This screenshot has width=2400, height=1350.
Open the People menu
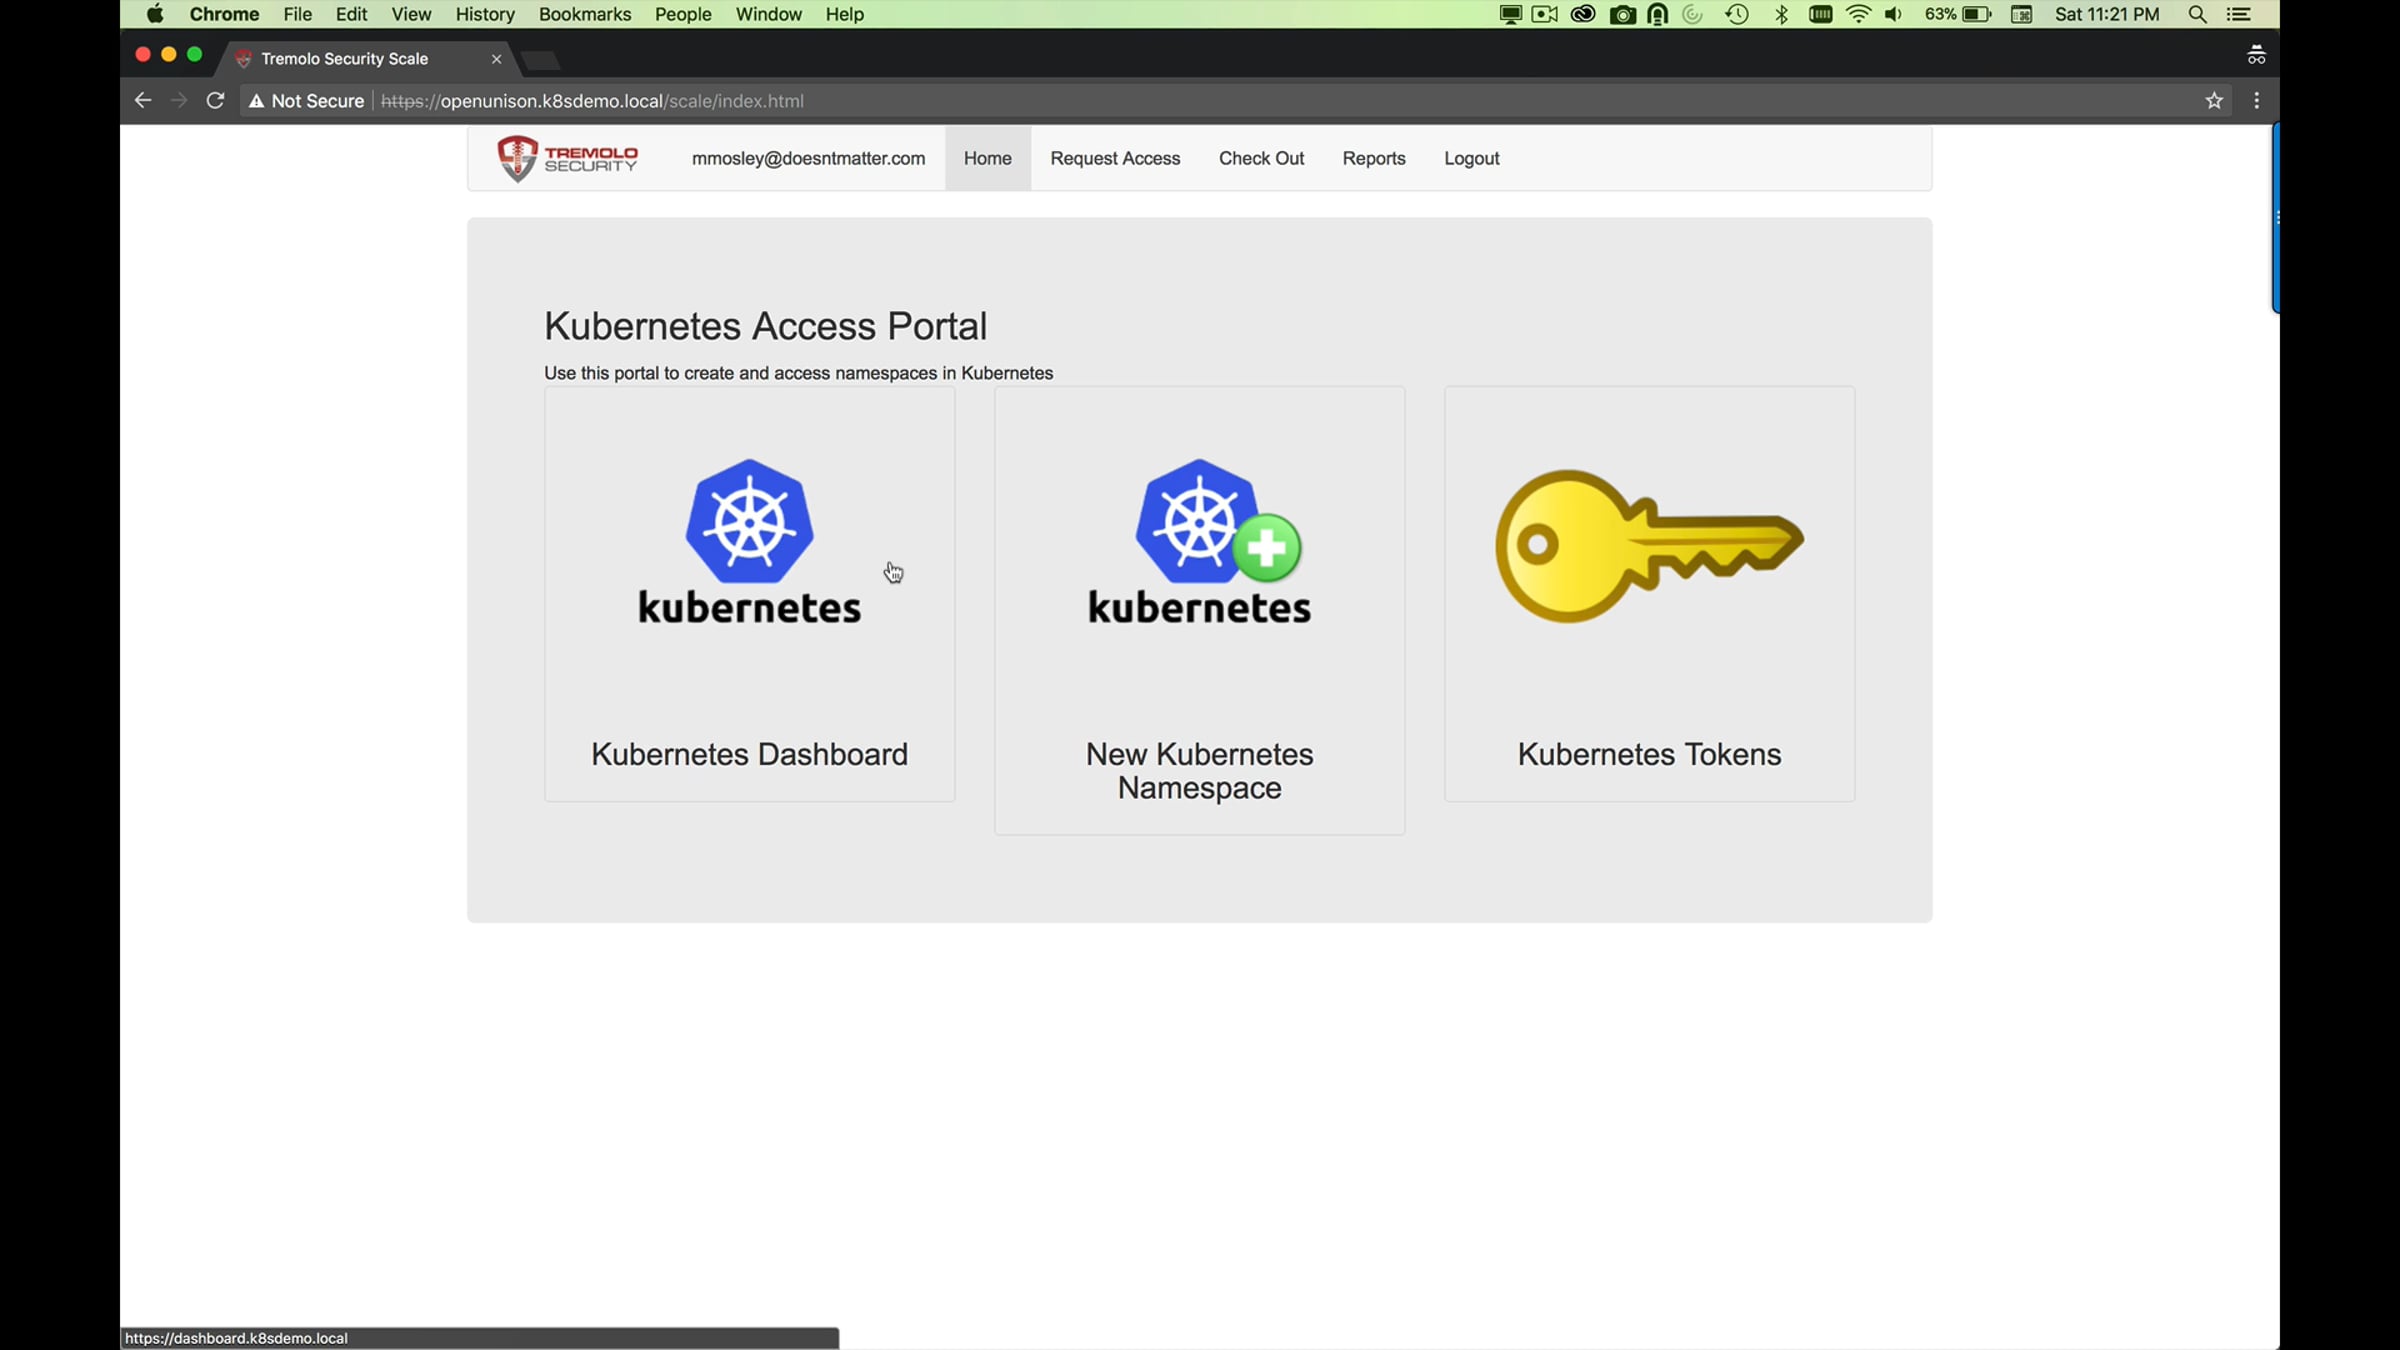point(683,14)
